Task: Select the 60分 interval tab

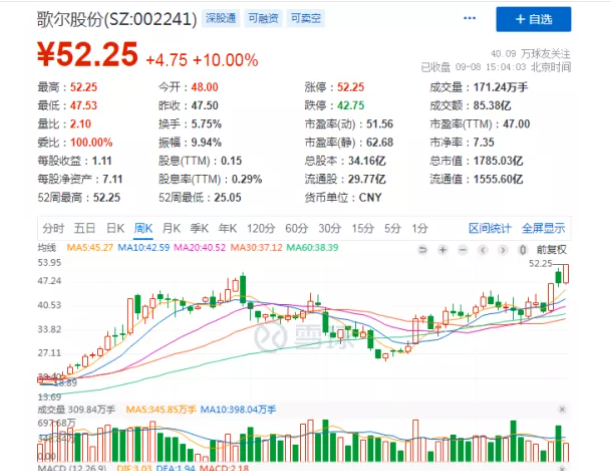Action: (297, 228)
